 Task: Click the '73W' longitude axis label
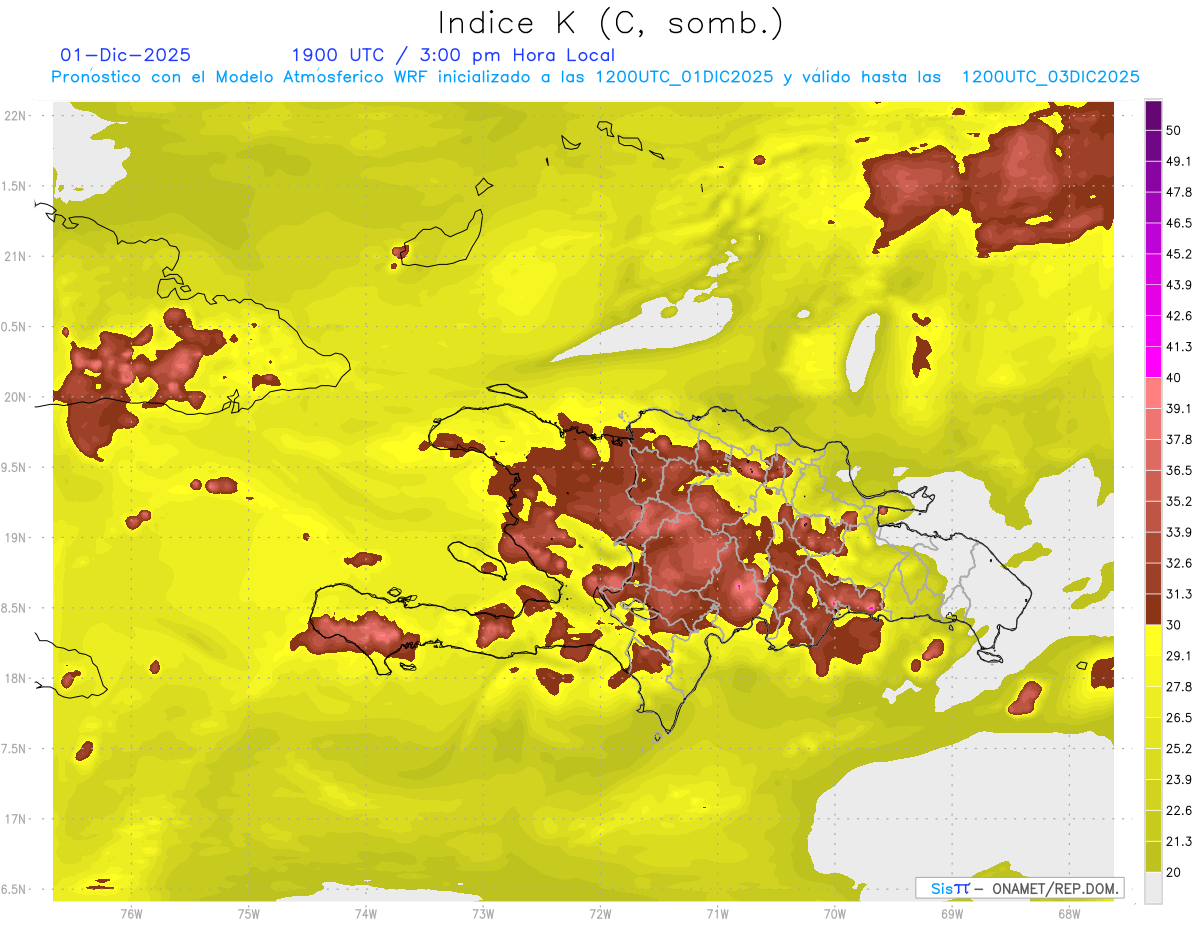483,913
